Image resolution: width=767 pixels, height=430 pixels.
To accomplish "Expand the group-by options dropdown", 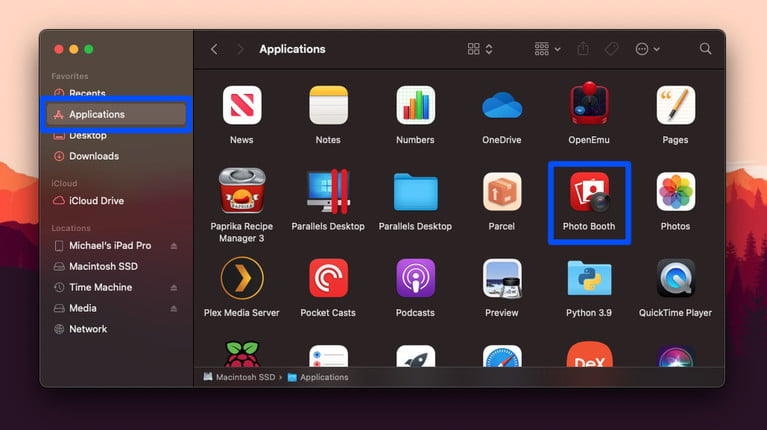I will pyautogui.click(x=547, y=49).
